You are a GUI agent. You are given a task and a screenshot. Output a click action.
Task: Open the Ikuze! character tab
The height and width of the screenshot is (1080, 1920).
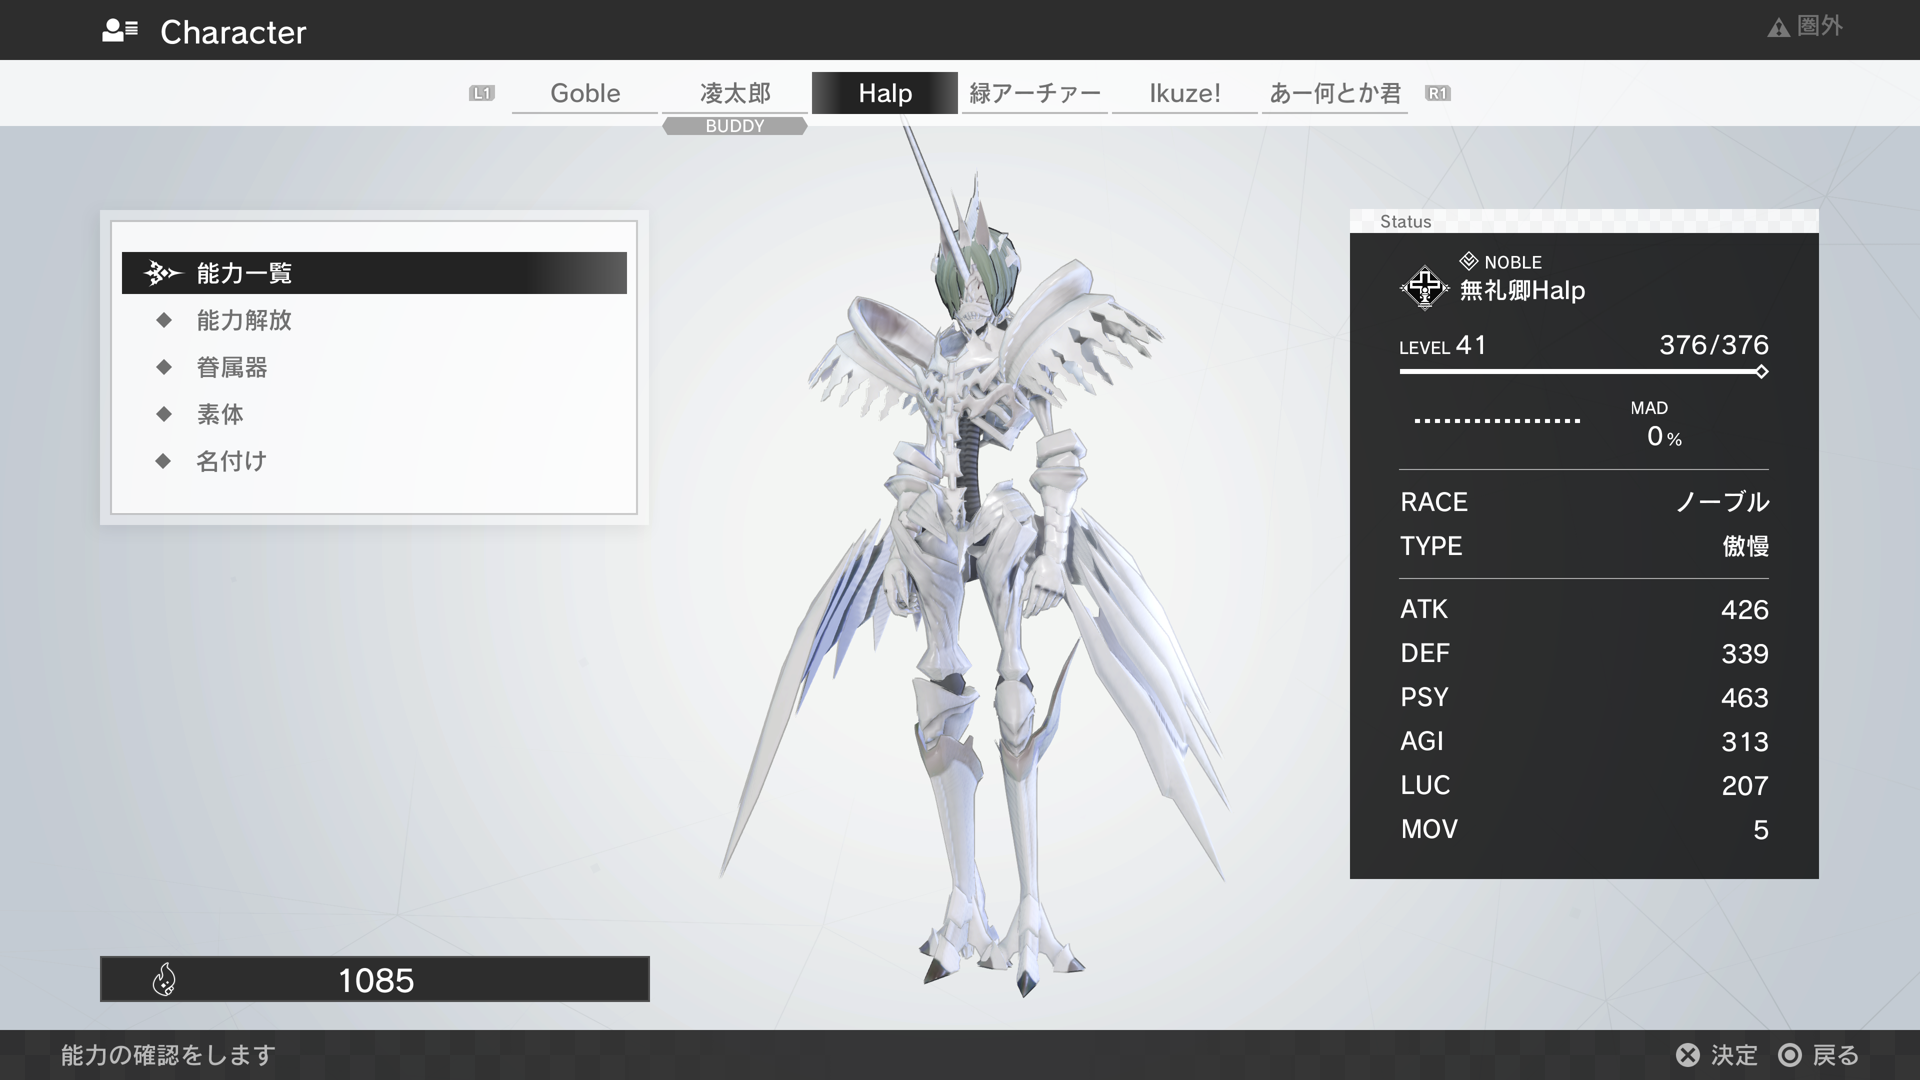click(x=1185, y=93)
